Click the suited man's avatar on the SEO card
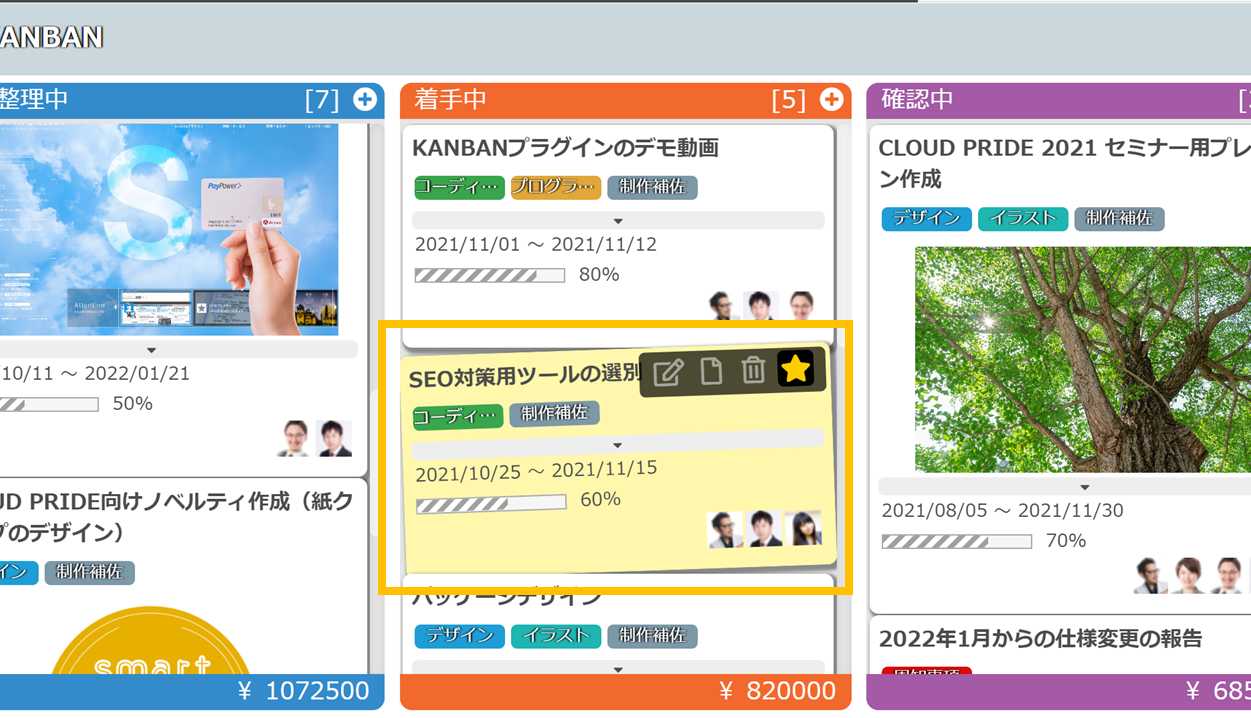Viewport: 1251px width, 718px height. [x=765, y=528]
